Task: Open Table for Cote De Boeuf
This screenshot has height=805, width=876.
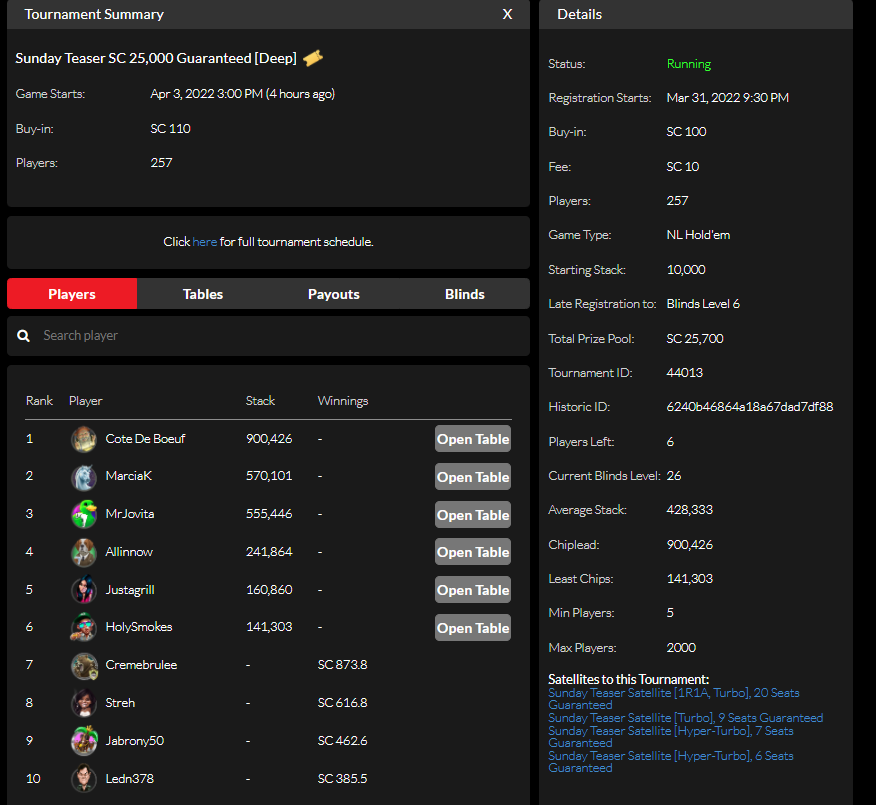Action: [473, 439]
